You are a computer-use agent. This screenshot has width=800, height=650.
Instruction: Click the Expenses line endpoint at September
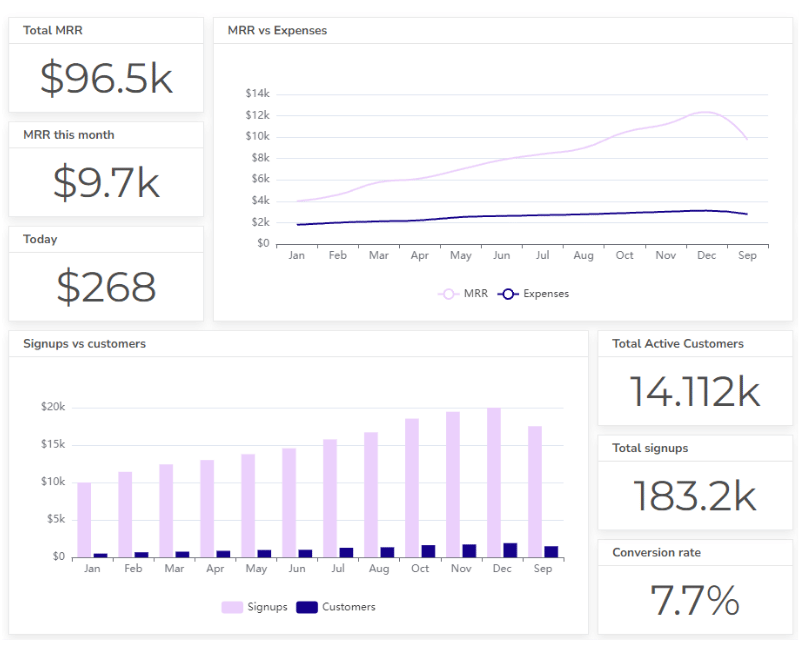pos(747,213)
